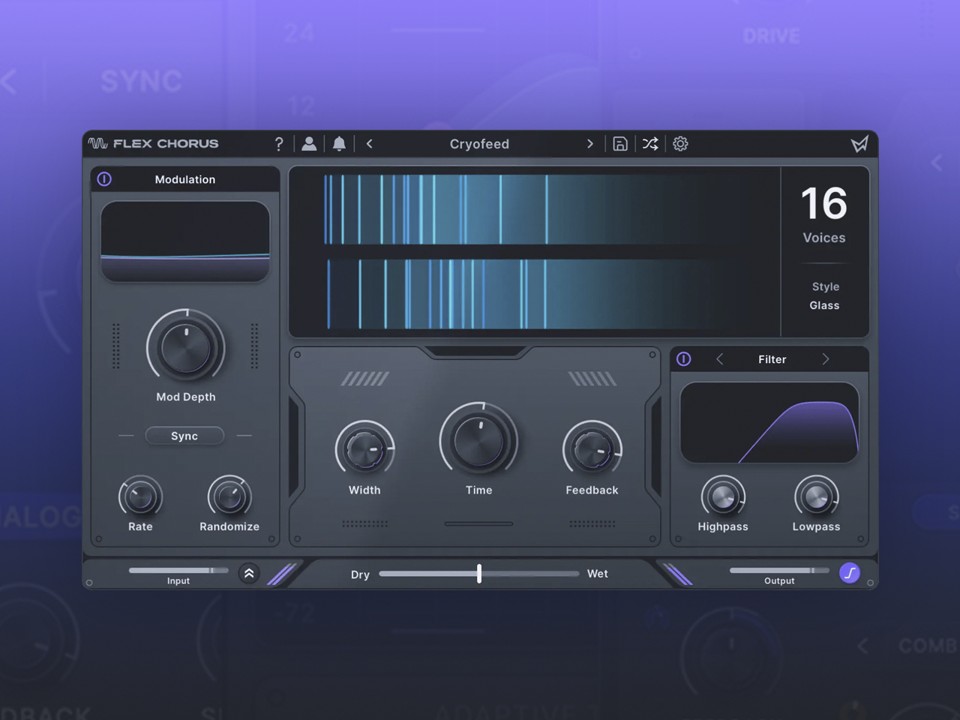The width and height of the screenshot is (960, 720).
Task: Save preset with floppy disk icon
Action: coord(620,144)
